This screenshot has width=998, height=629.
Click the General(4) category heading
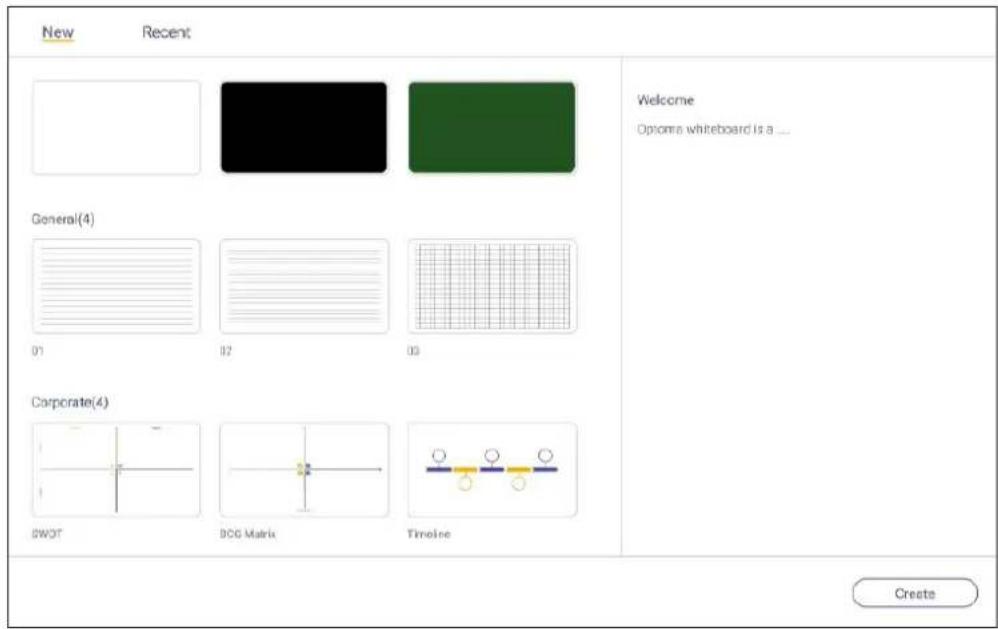(x=63, y=219)
